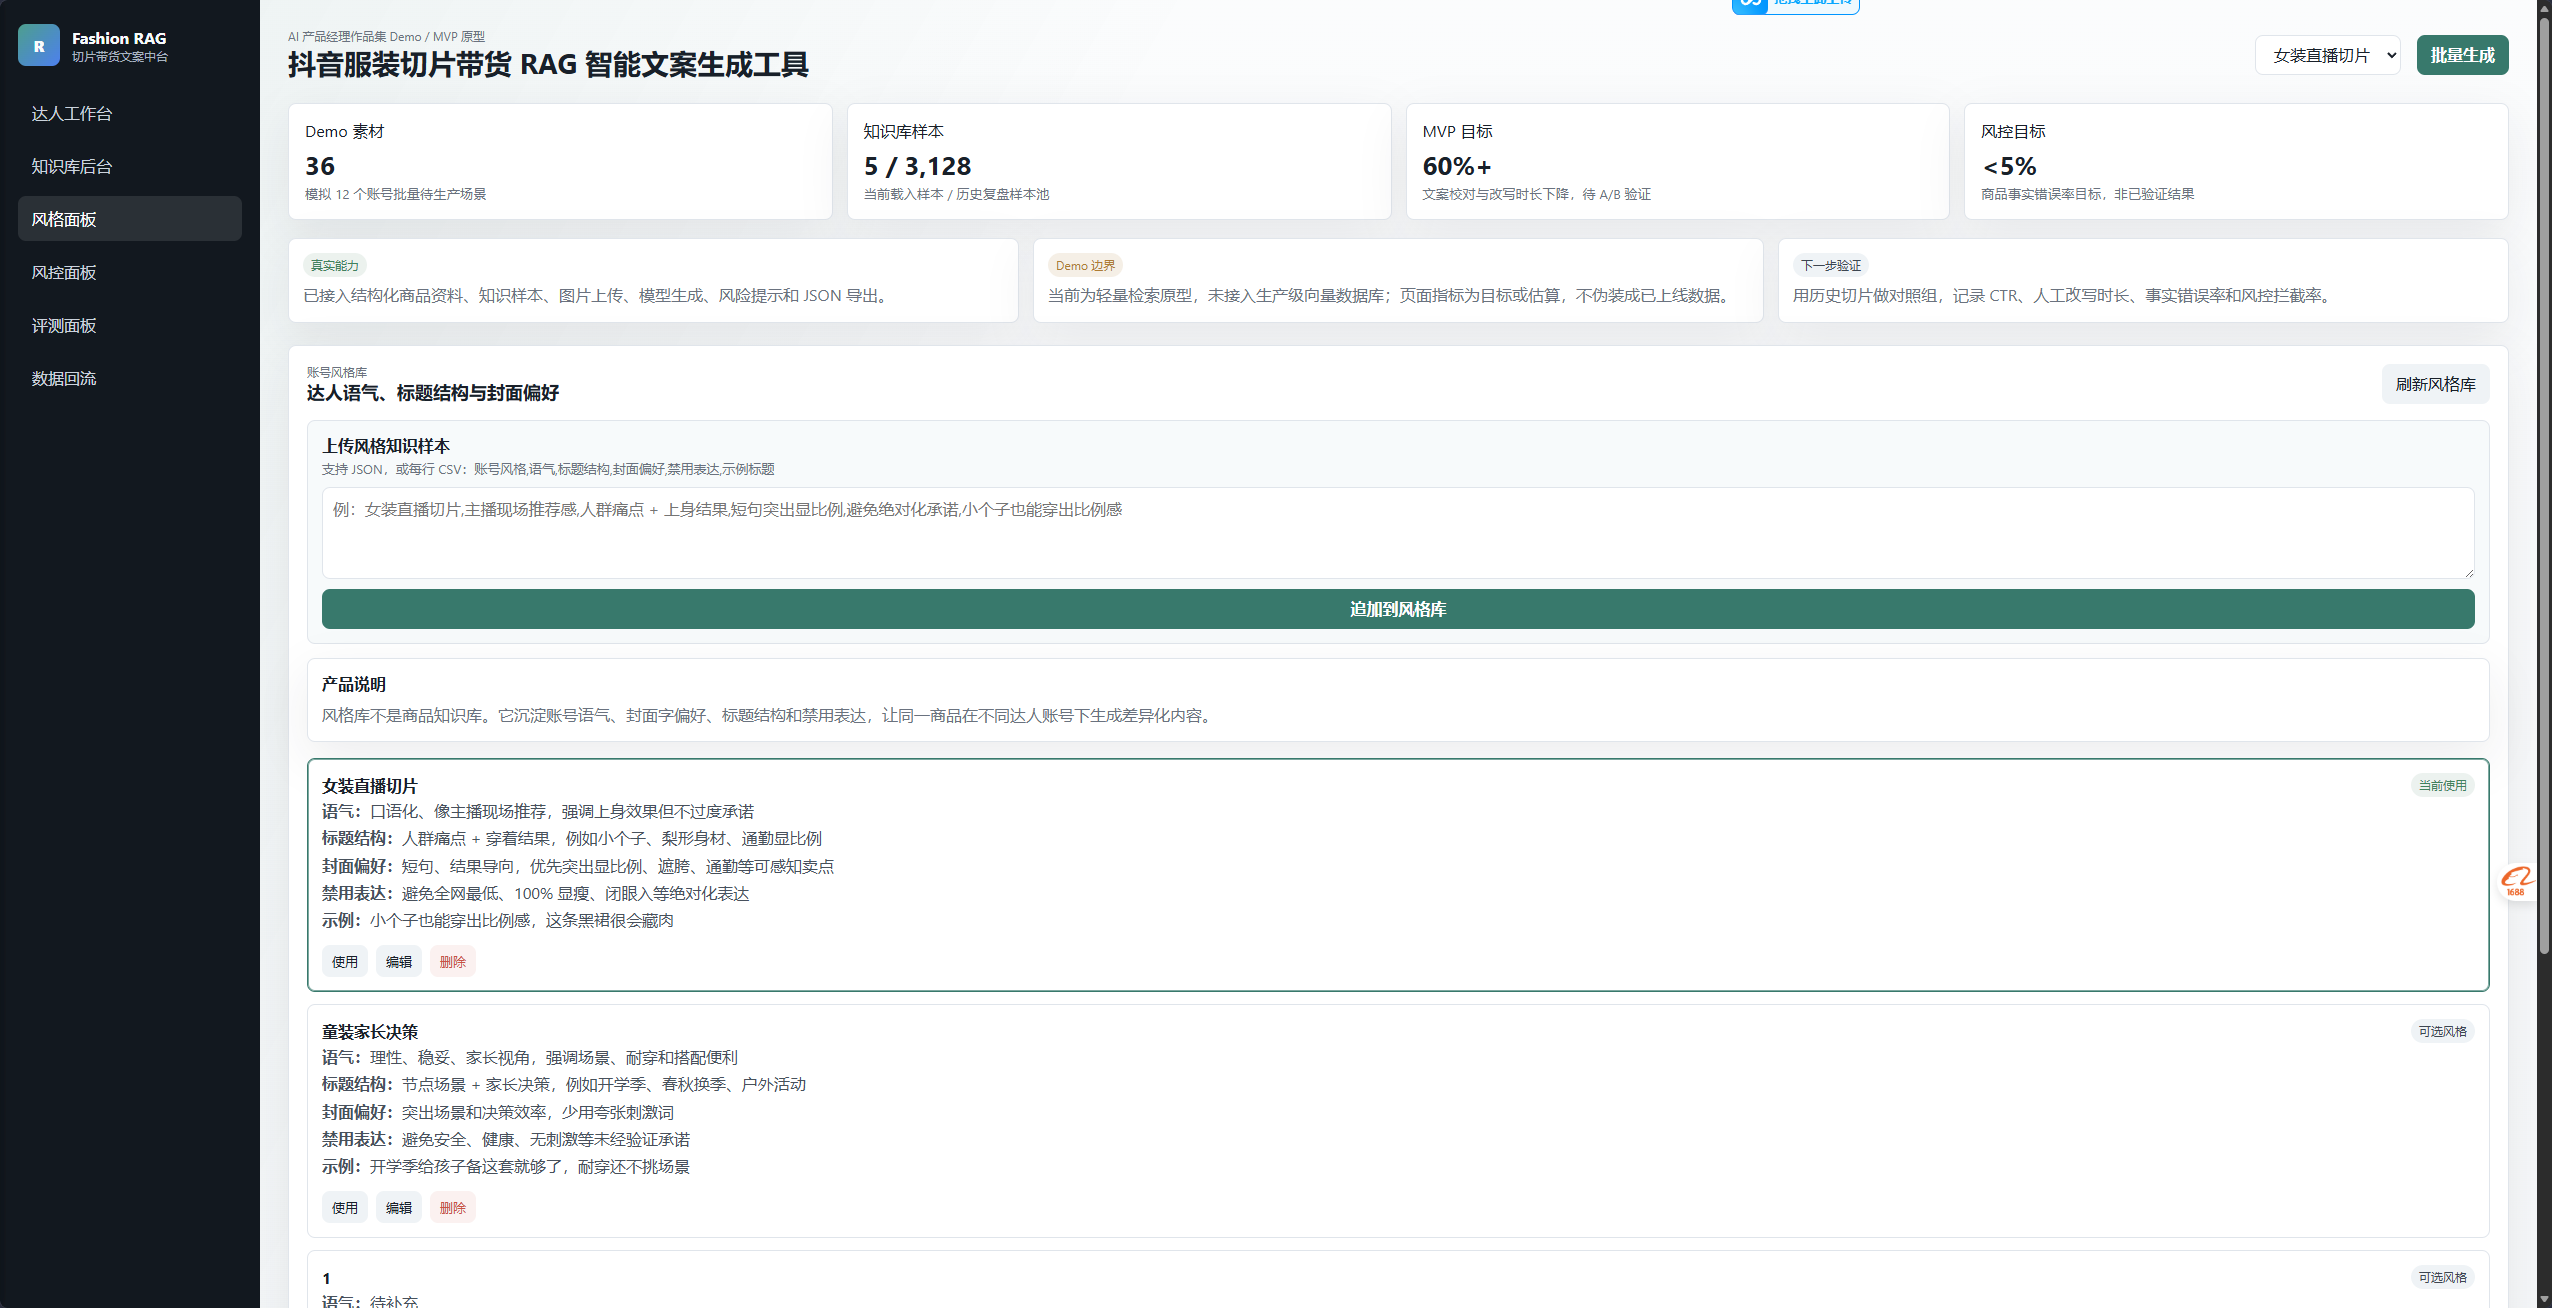The width and height of the screenshot is (2552, 1308).
Task: Click the card title 1
Action: [x=326, y=1278]
